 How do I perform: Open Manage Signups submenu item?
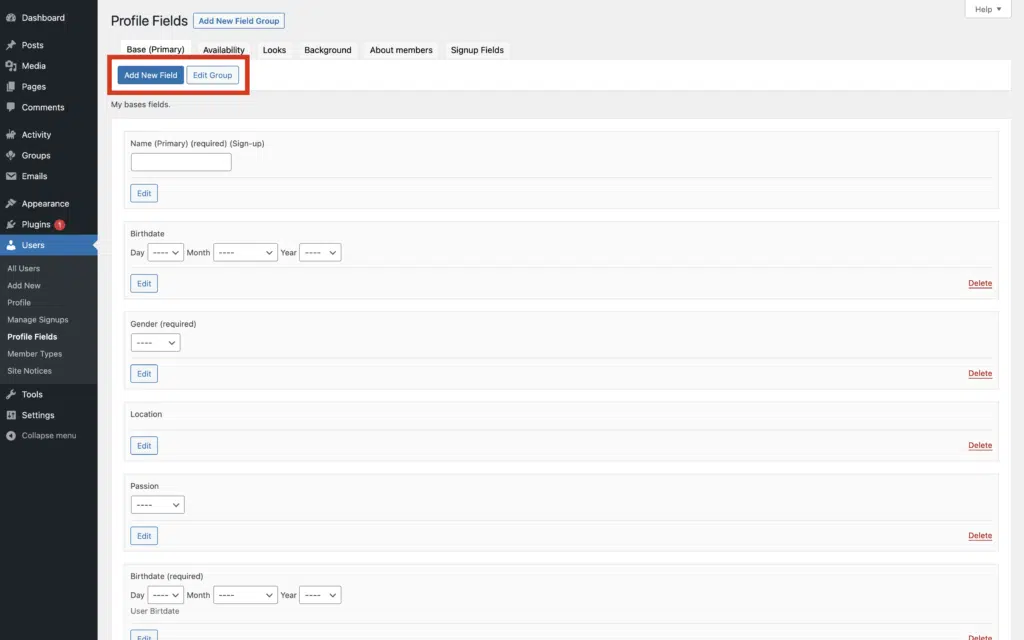click(37, 319)
